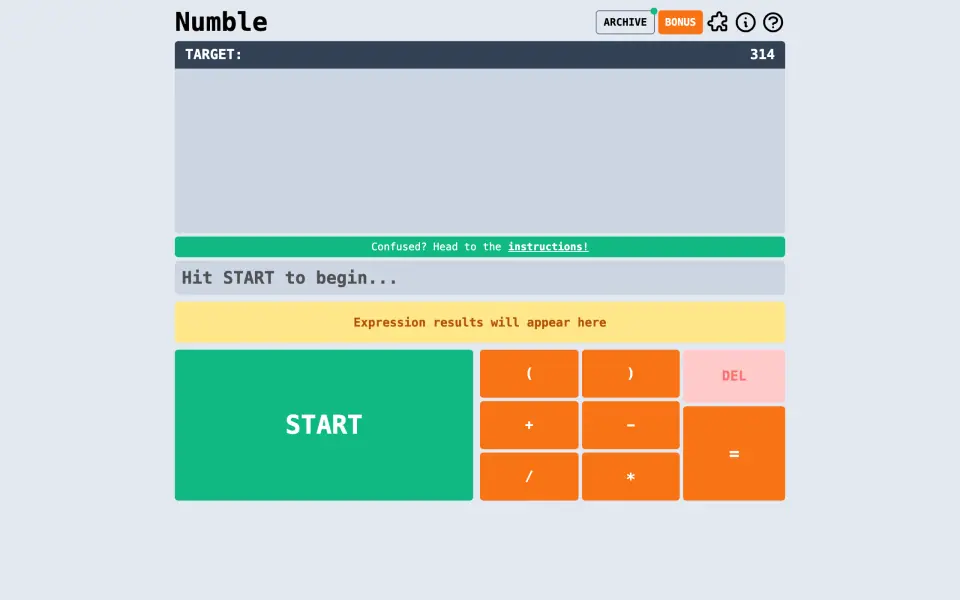Click the target value 314

pyautogui.click(x=762, y=54)
